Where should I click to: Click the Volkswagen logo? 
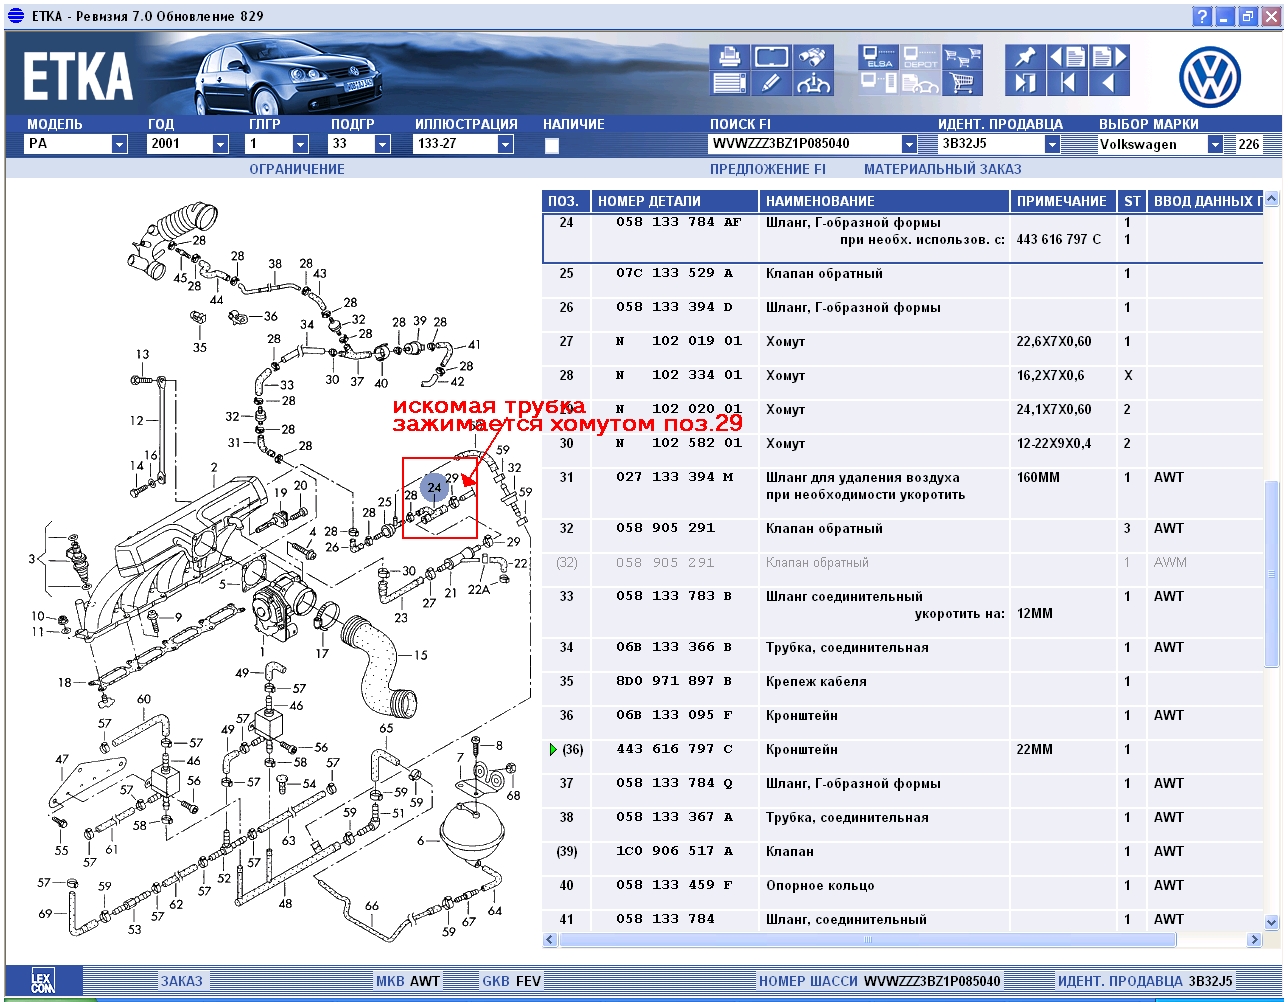pyautogui.click(x=1209, y=77)
